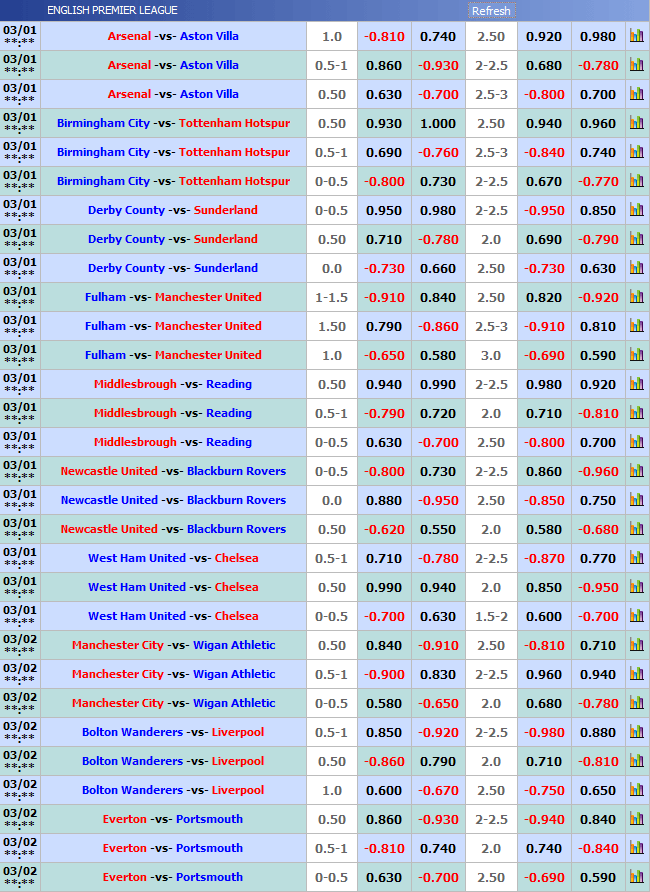This screenshot has height=892, width=650.
Task: Pick odds 0.950 in Derby County 0-0.5 row
Action: pos(384,211)
